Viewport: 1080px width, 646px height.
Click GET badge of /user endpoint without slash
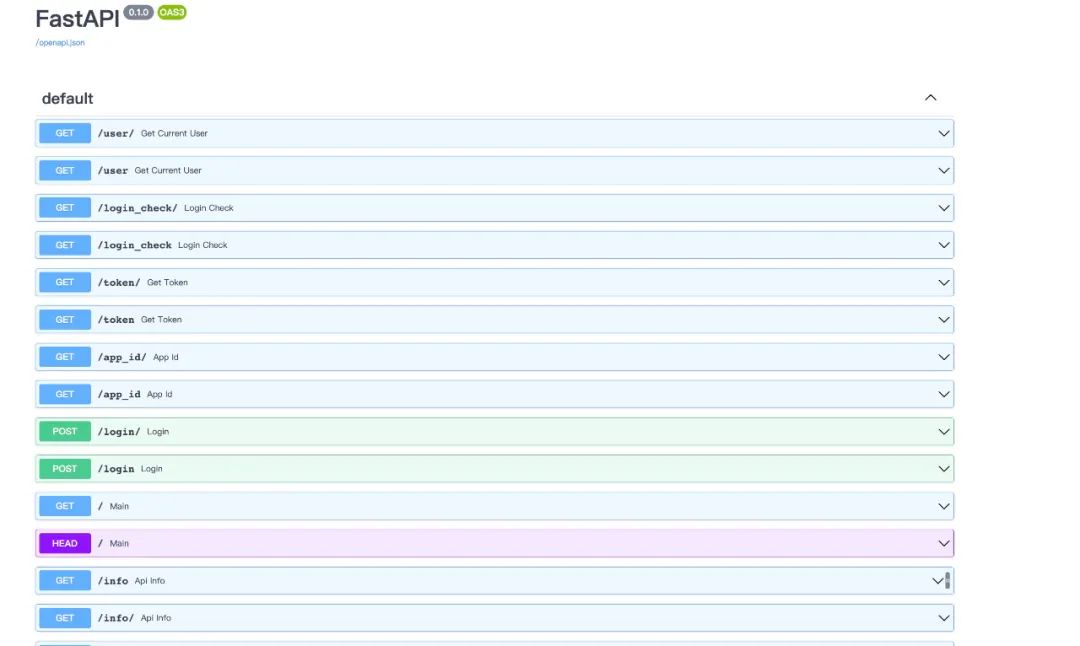tap(65, 170)
